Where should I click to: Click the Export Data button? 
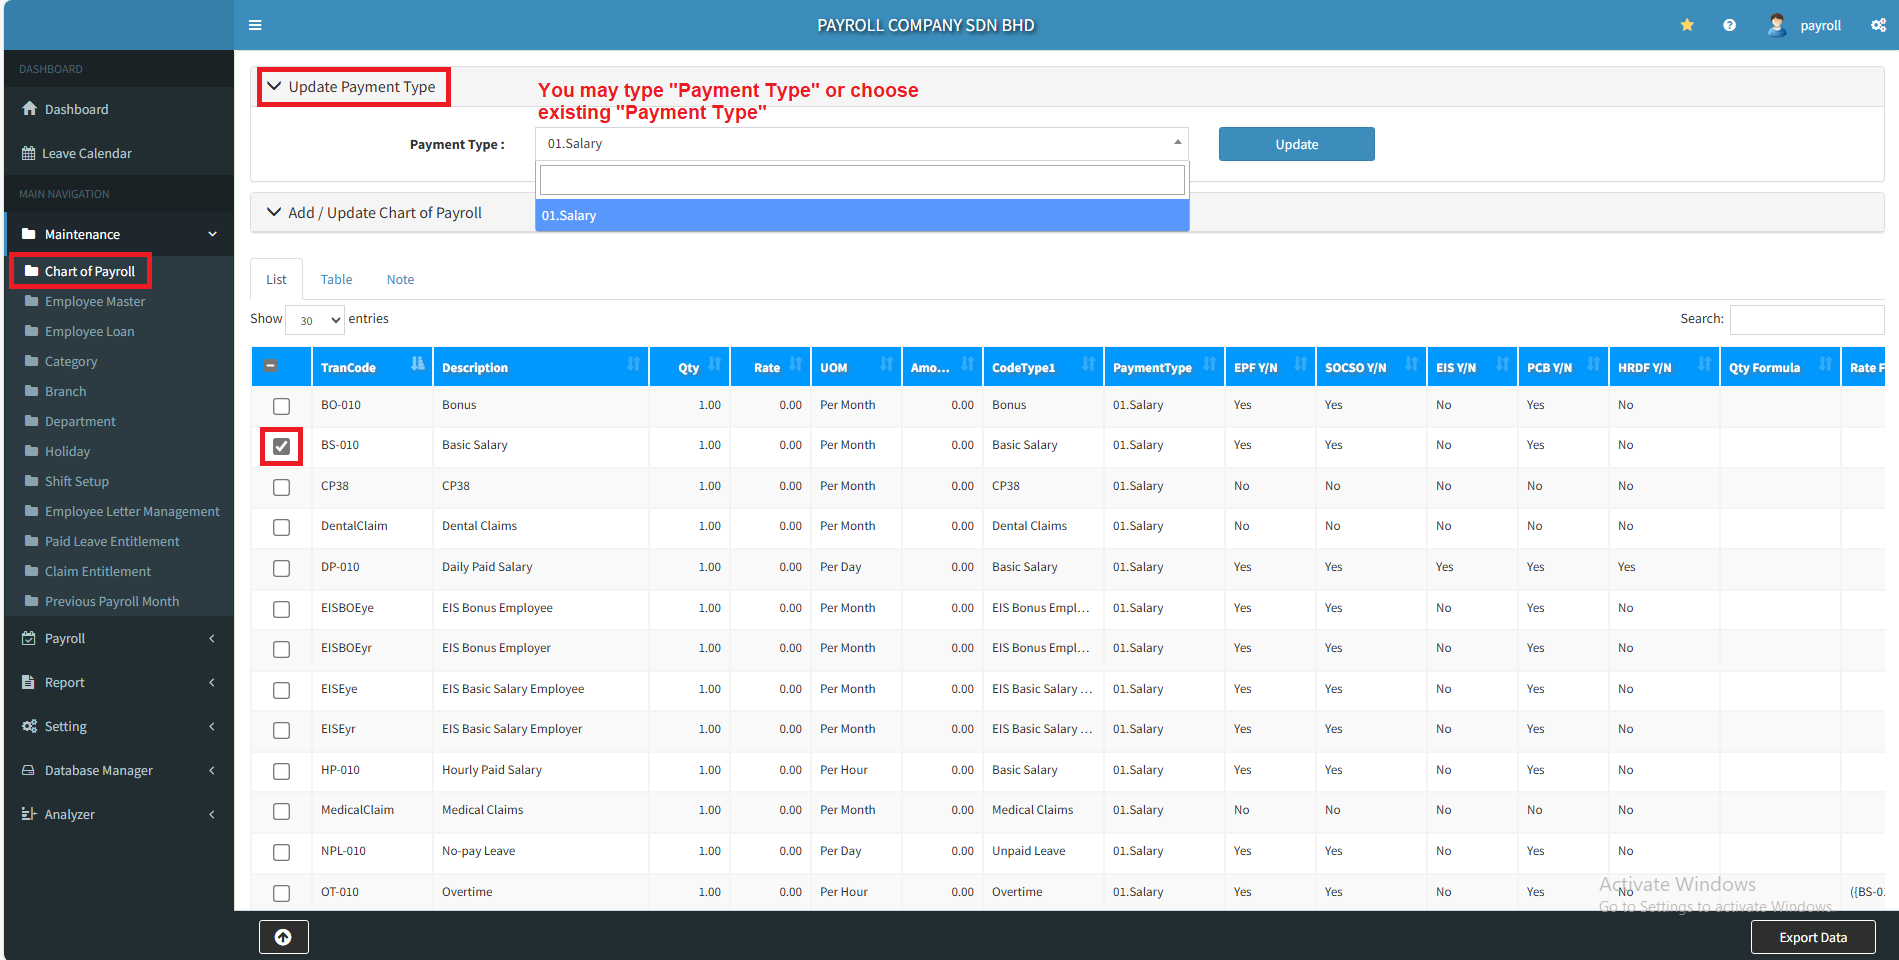1812,937
